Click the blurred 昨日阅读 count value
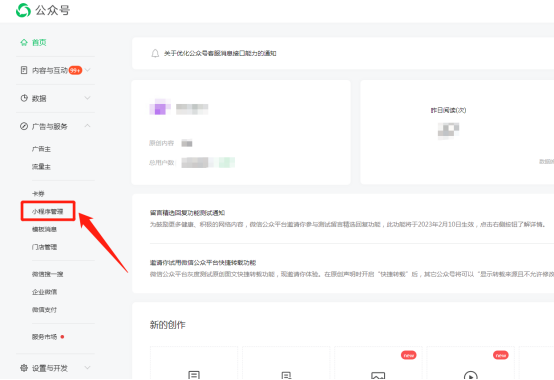Viewport: 554px width, 380px height. [x=448, y=130]
